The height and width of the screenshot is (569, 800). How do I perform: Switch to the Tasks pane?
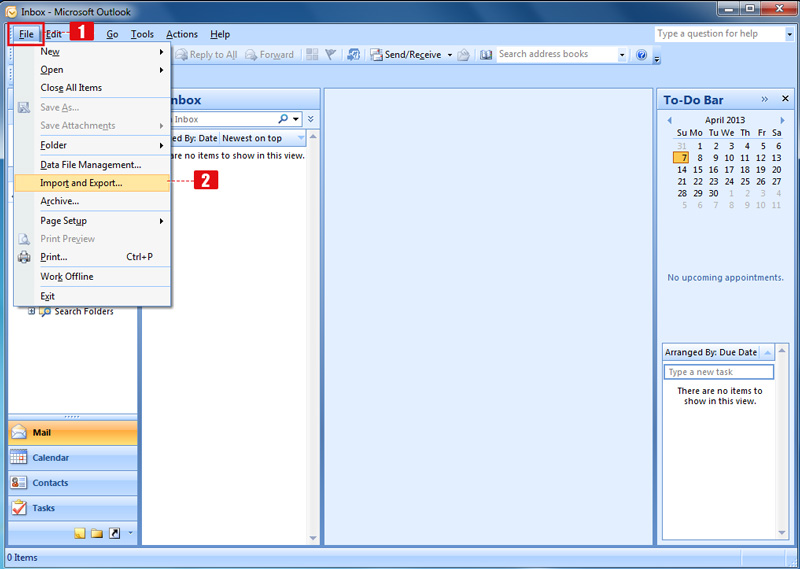(x=72, y=508)
